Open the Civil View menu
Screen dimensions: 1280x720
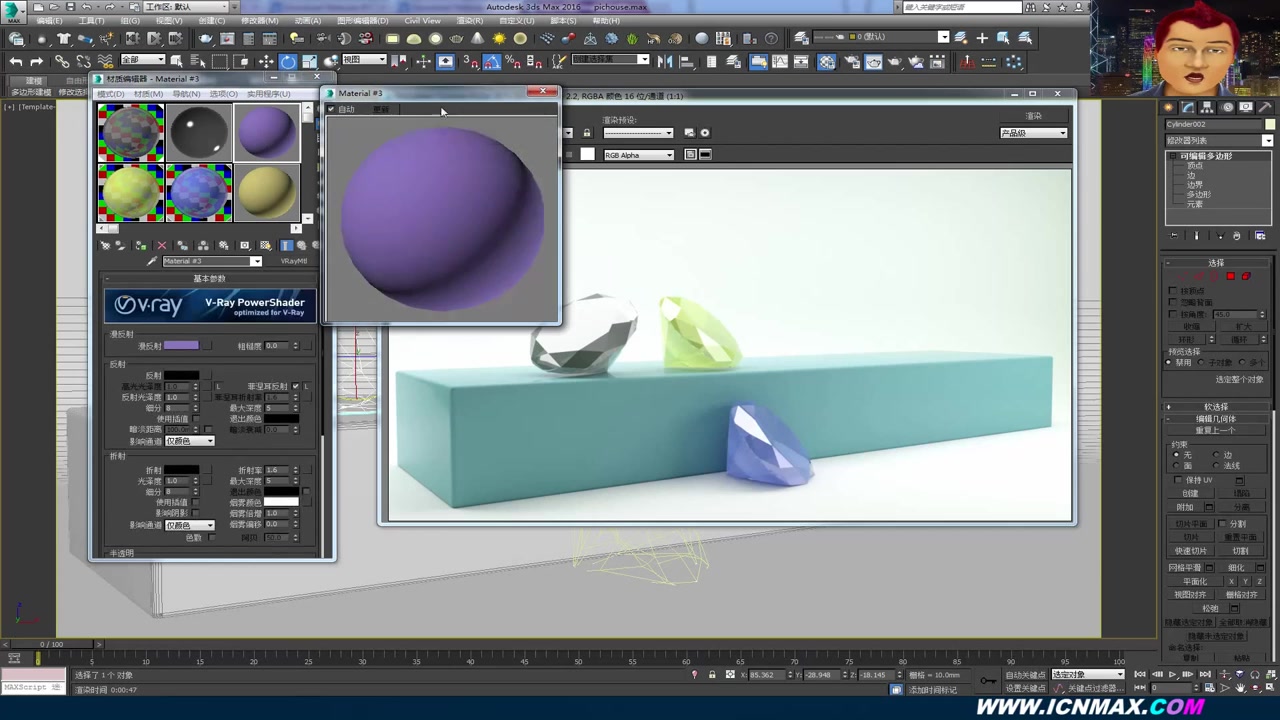click(422, 21)
